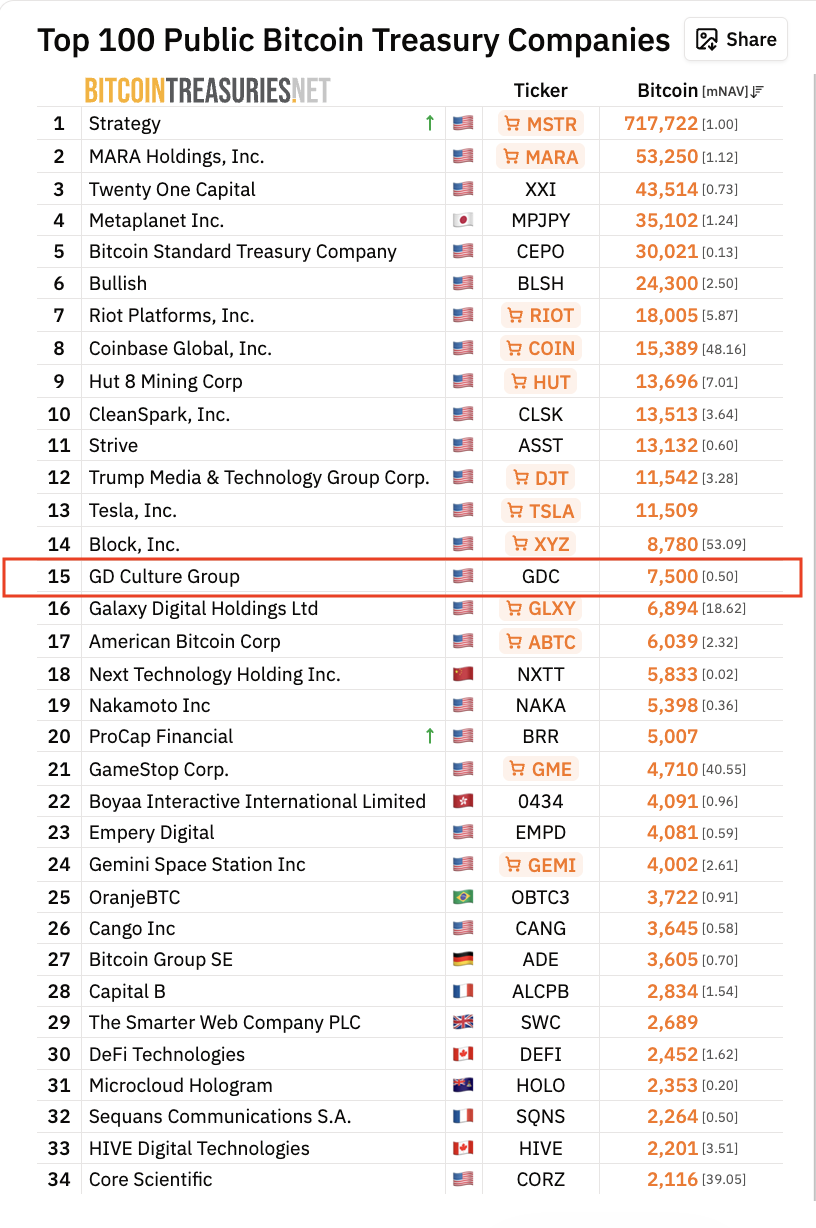Click the Germany flag beside Bitcoin Group SE
Screen dimensions: 816x1228
pos(462,959)
